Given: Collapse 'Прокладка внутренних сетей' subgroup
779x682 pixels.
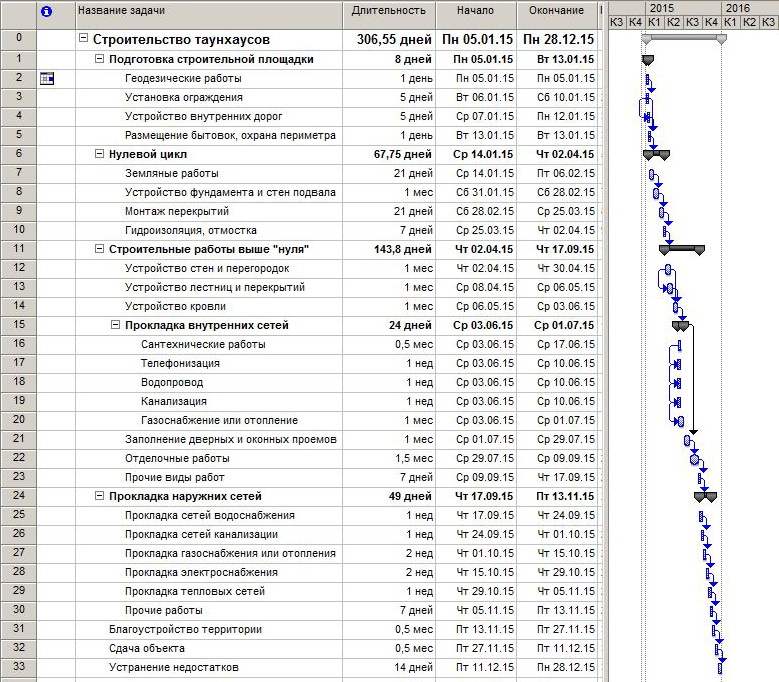Looking at the screenshot, I should click(115, 325).
